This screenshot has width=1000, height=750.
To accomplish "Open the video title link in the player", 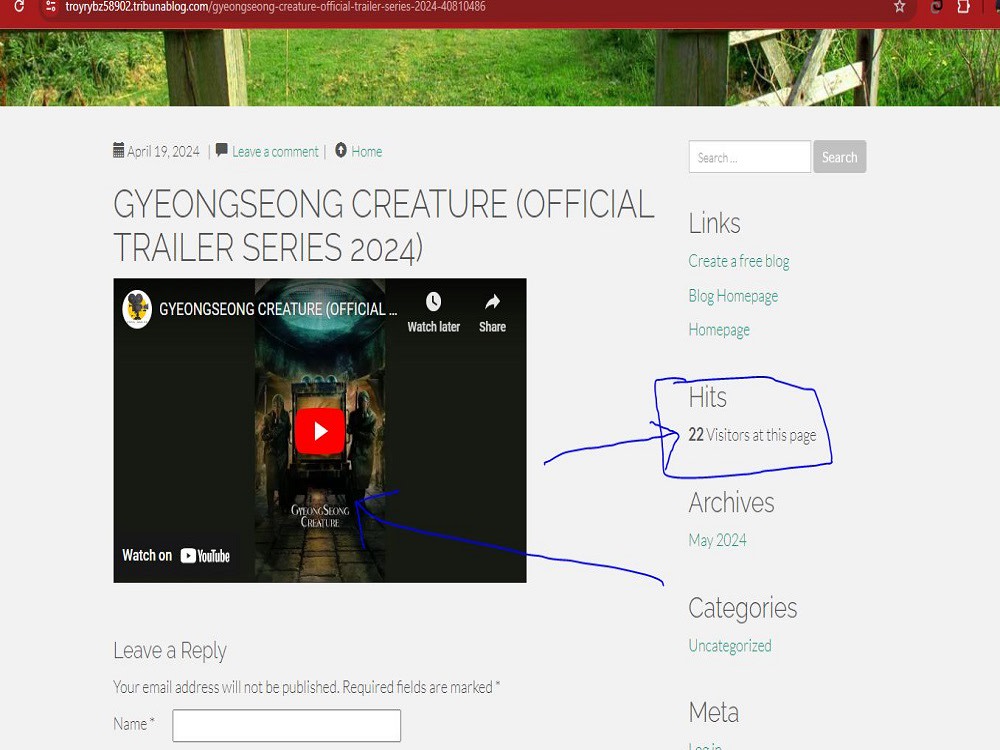I will coord(278,309).
